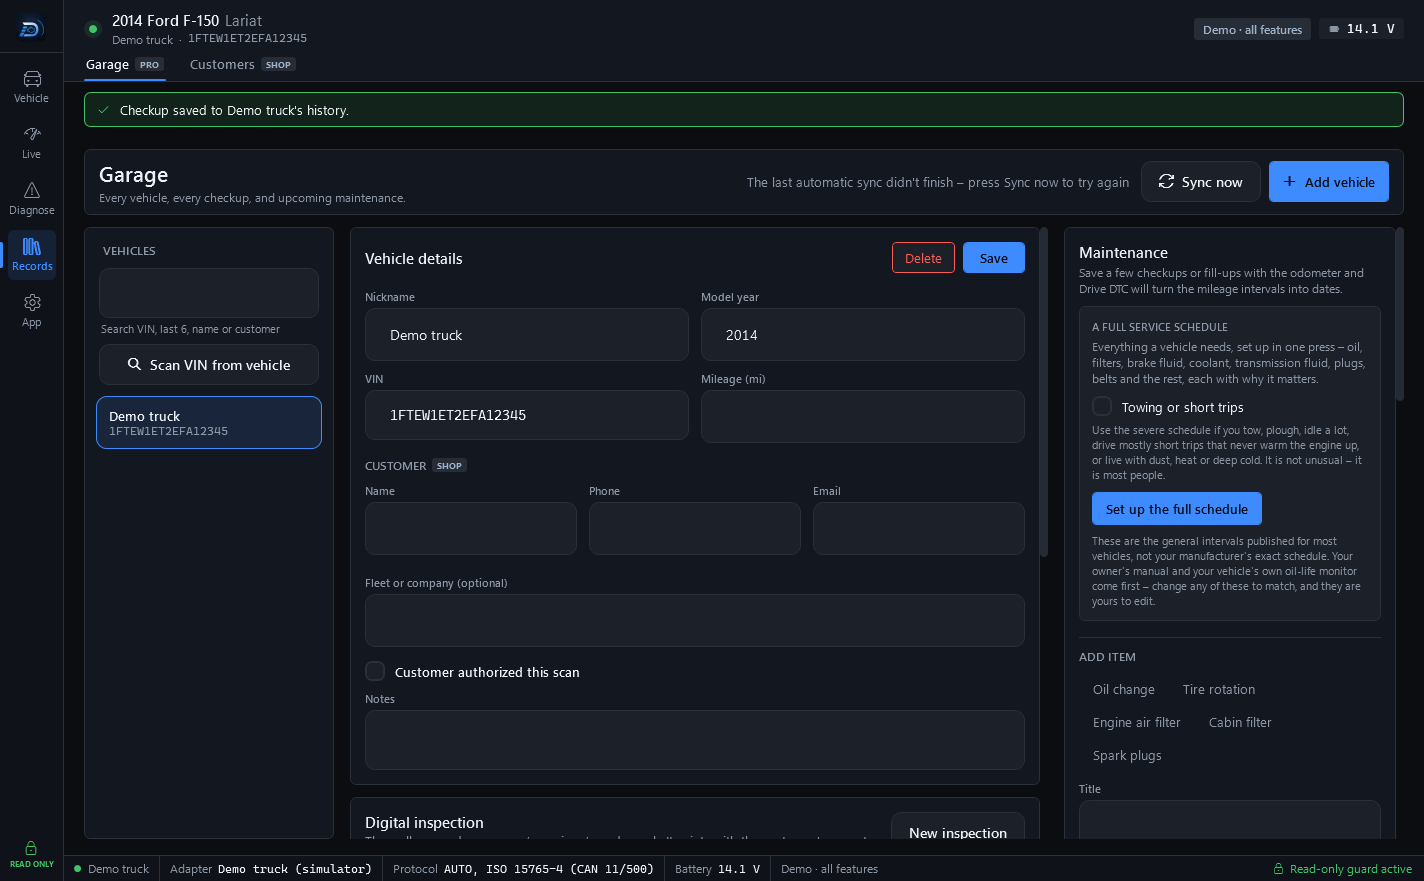Click the checkmark in the saved banner
The height and width of the screenshot is (881, 1424).
coord(104,110)
